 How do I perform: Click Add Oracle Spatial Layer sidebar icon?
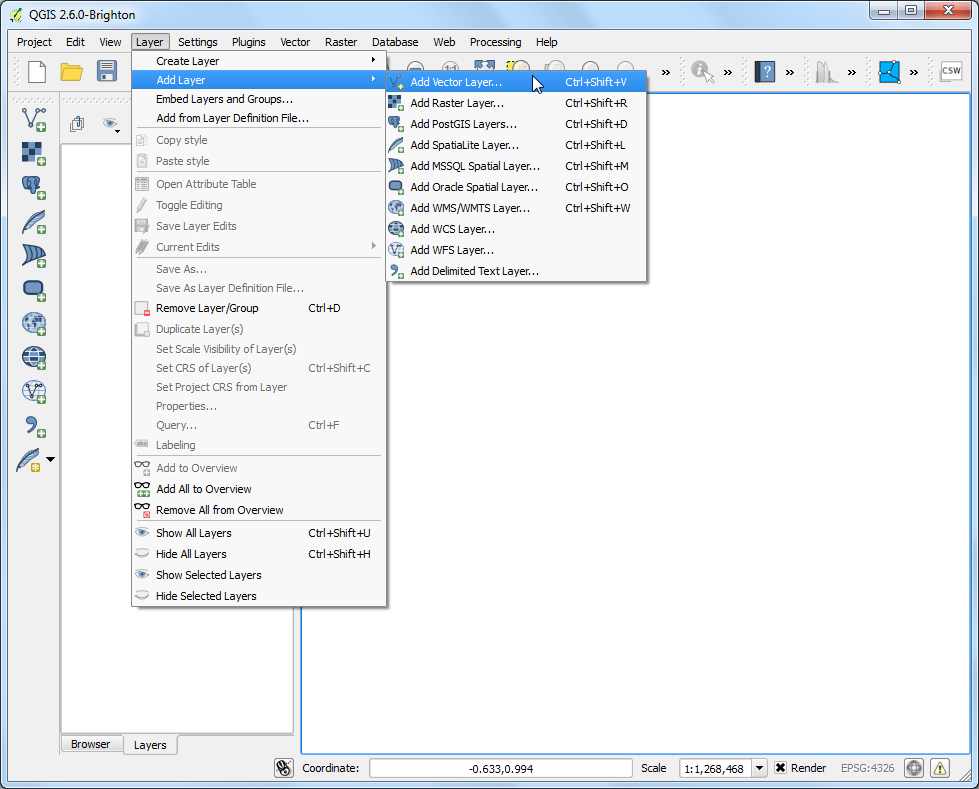[x=34, y=290]
